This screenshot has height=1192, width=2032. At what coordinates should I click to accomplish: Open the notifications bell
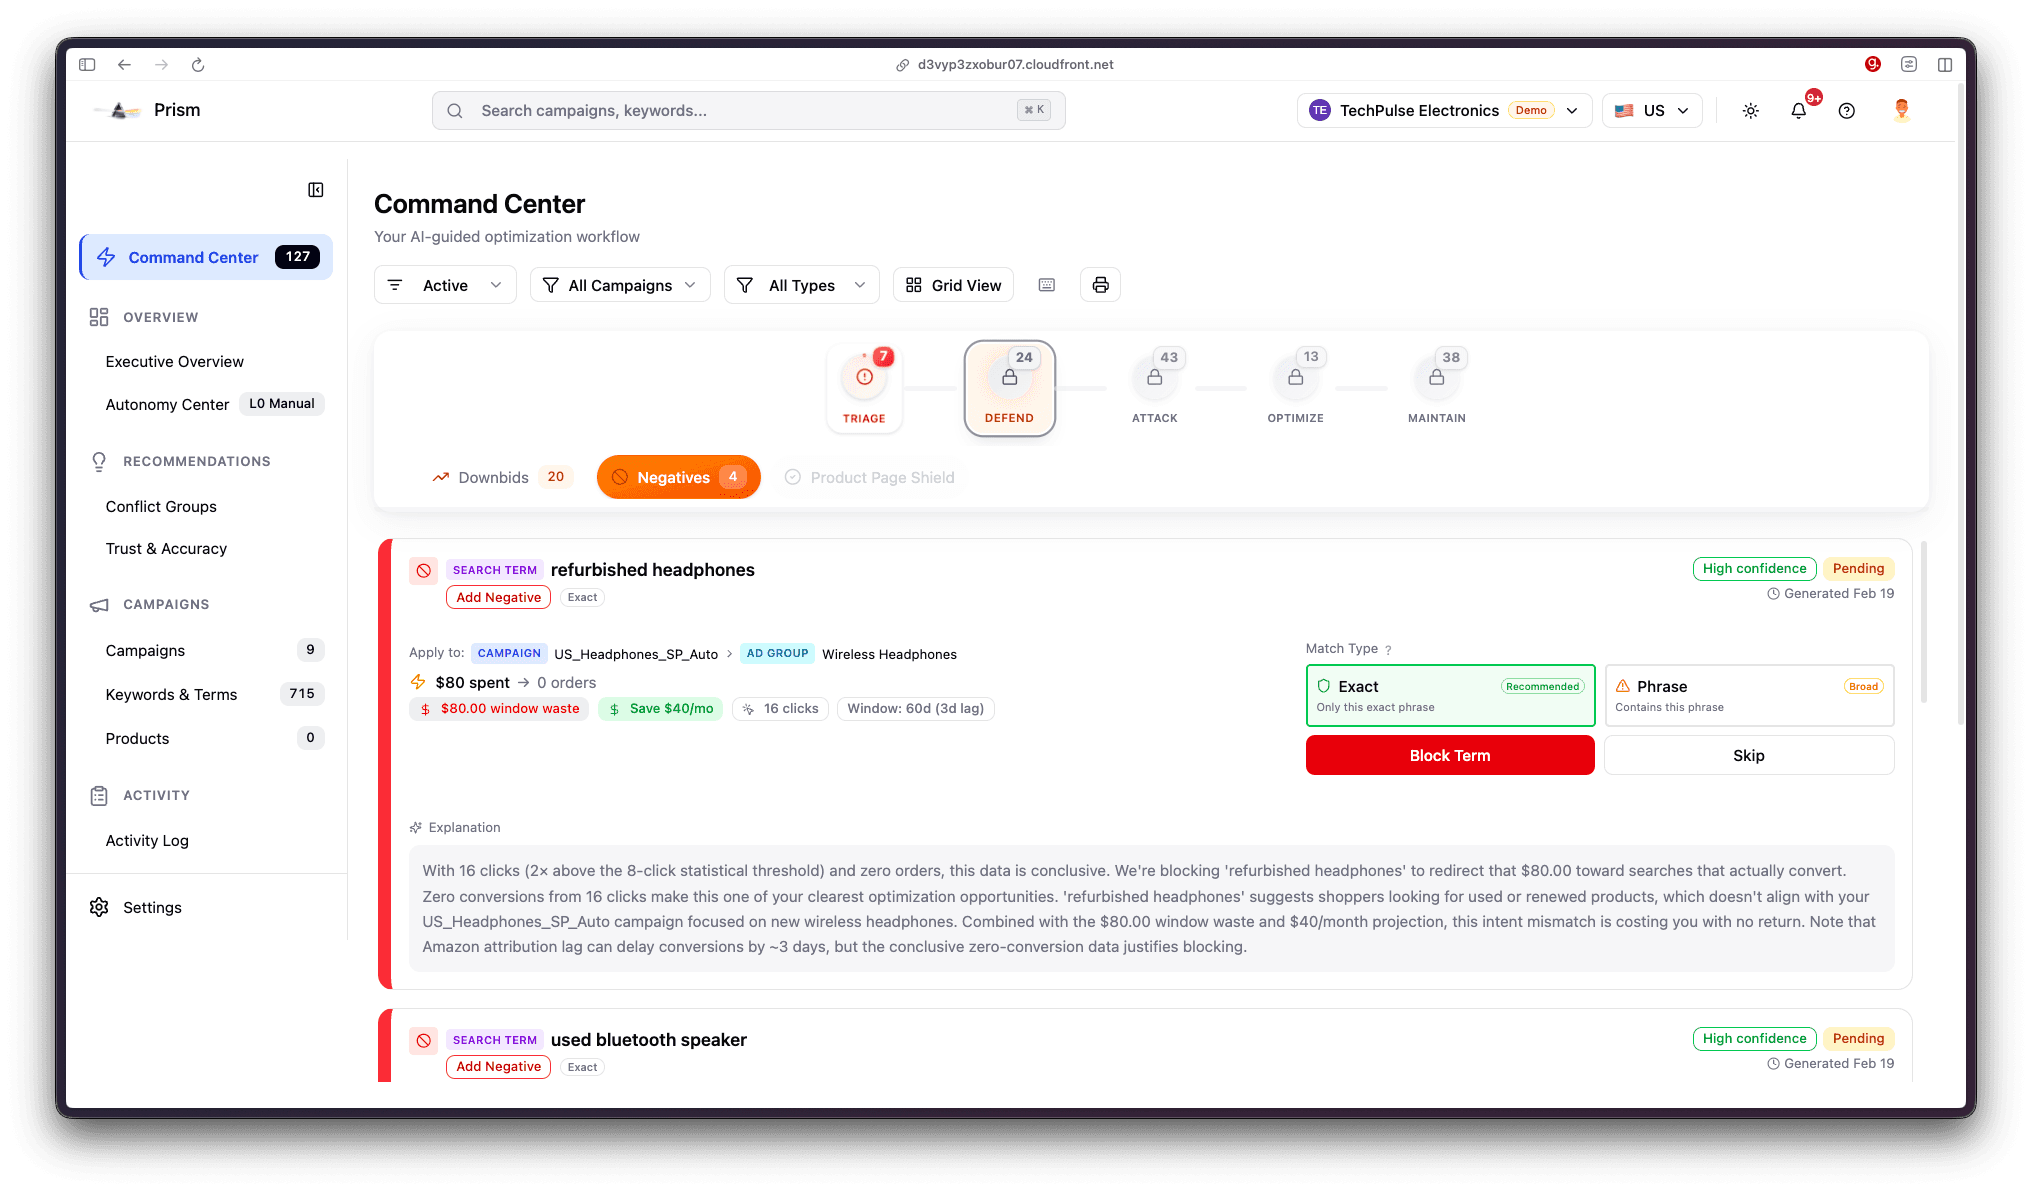[1799, 111]
